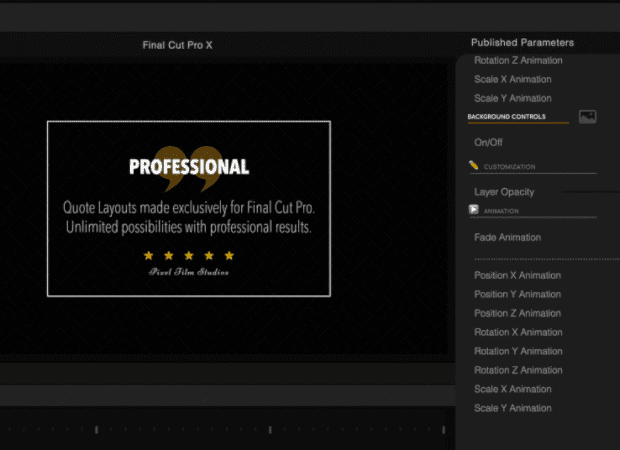Select the quote text line starting 'Quote Layouts'
Screen dimensions: 620x450
click(189, 208)
